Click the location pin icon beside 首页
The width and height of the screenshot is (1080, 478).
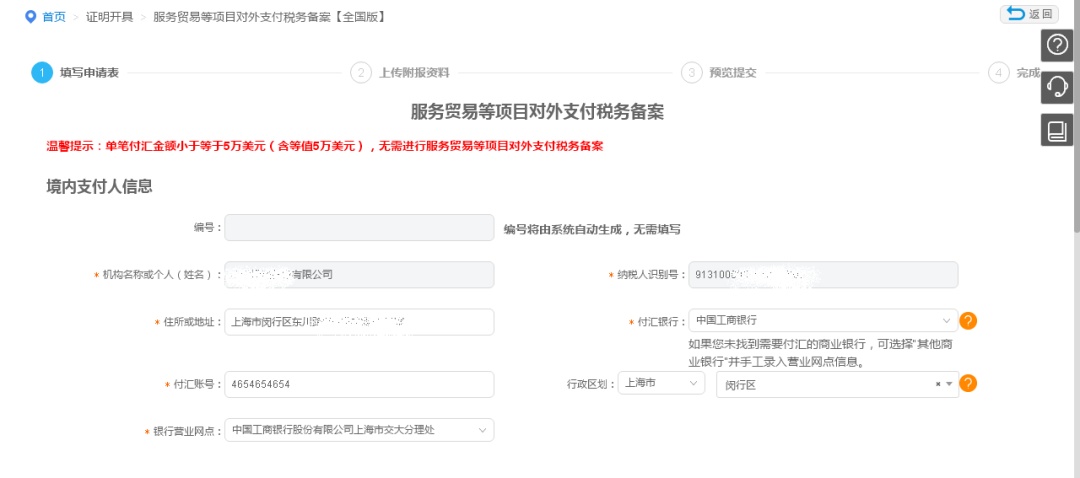click(x=30, y=17)
